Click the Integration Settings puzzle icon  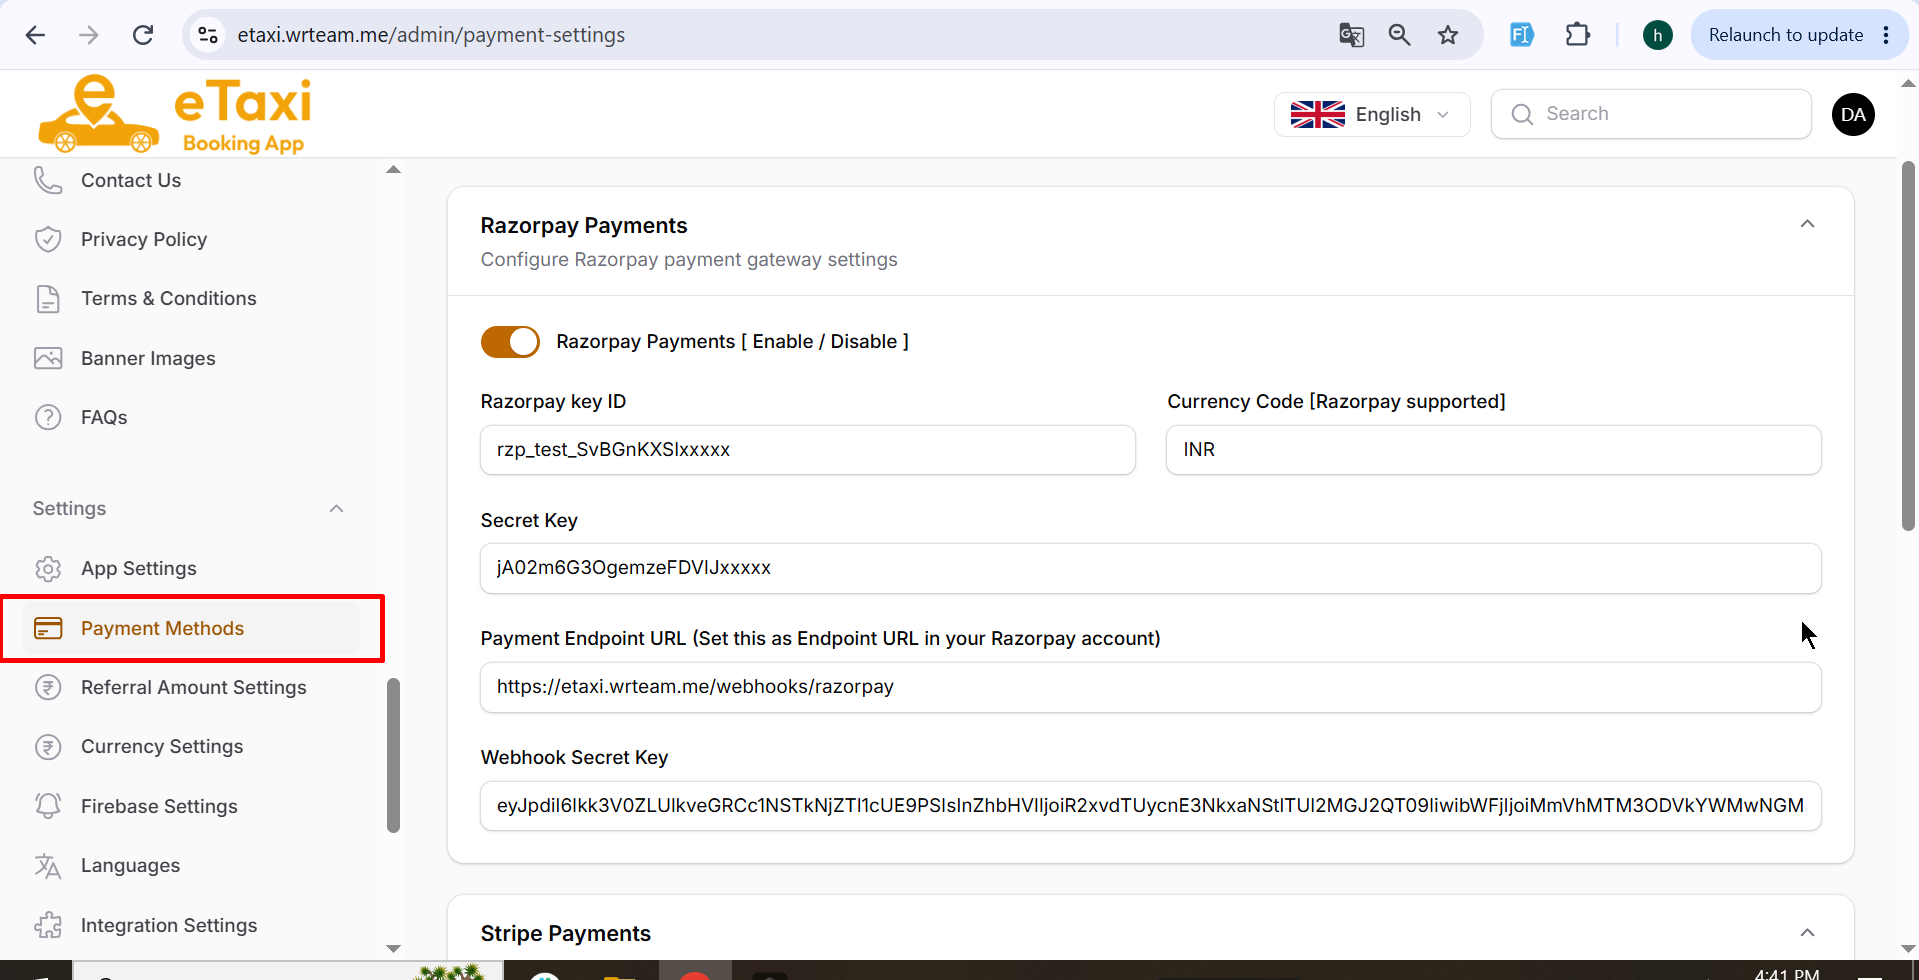(x=48, y=925)
